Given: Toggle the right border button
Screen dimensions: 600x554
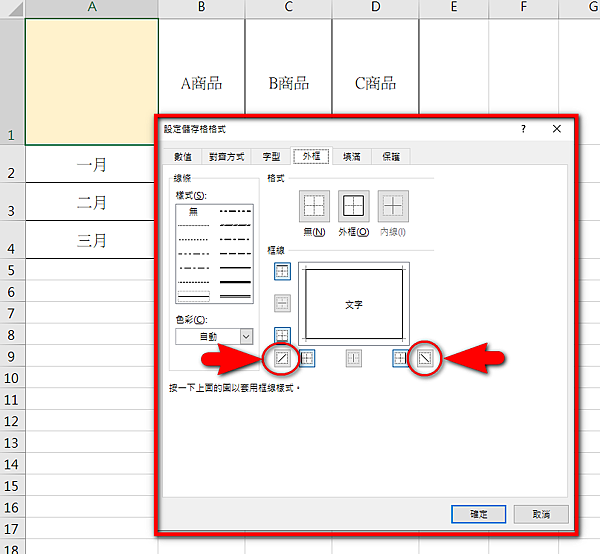Looking at the screenshot, I should click(400, 358).
